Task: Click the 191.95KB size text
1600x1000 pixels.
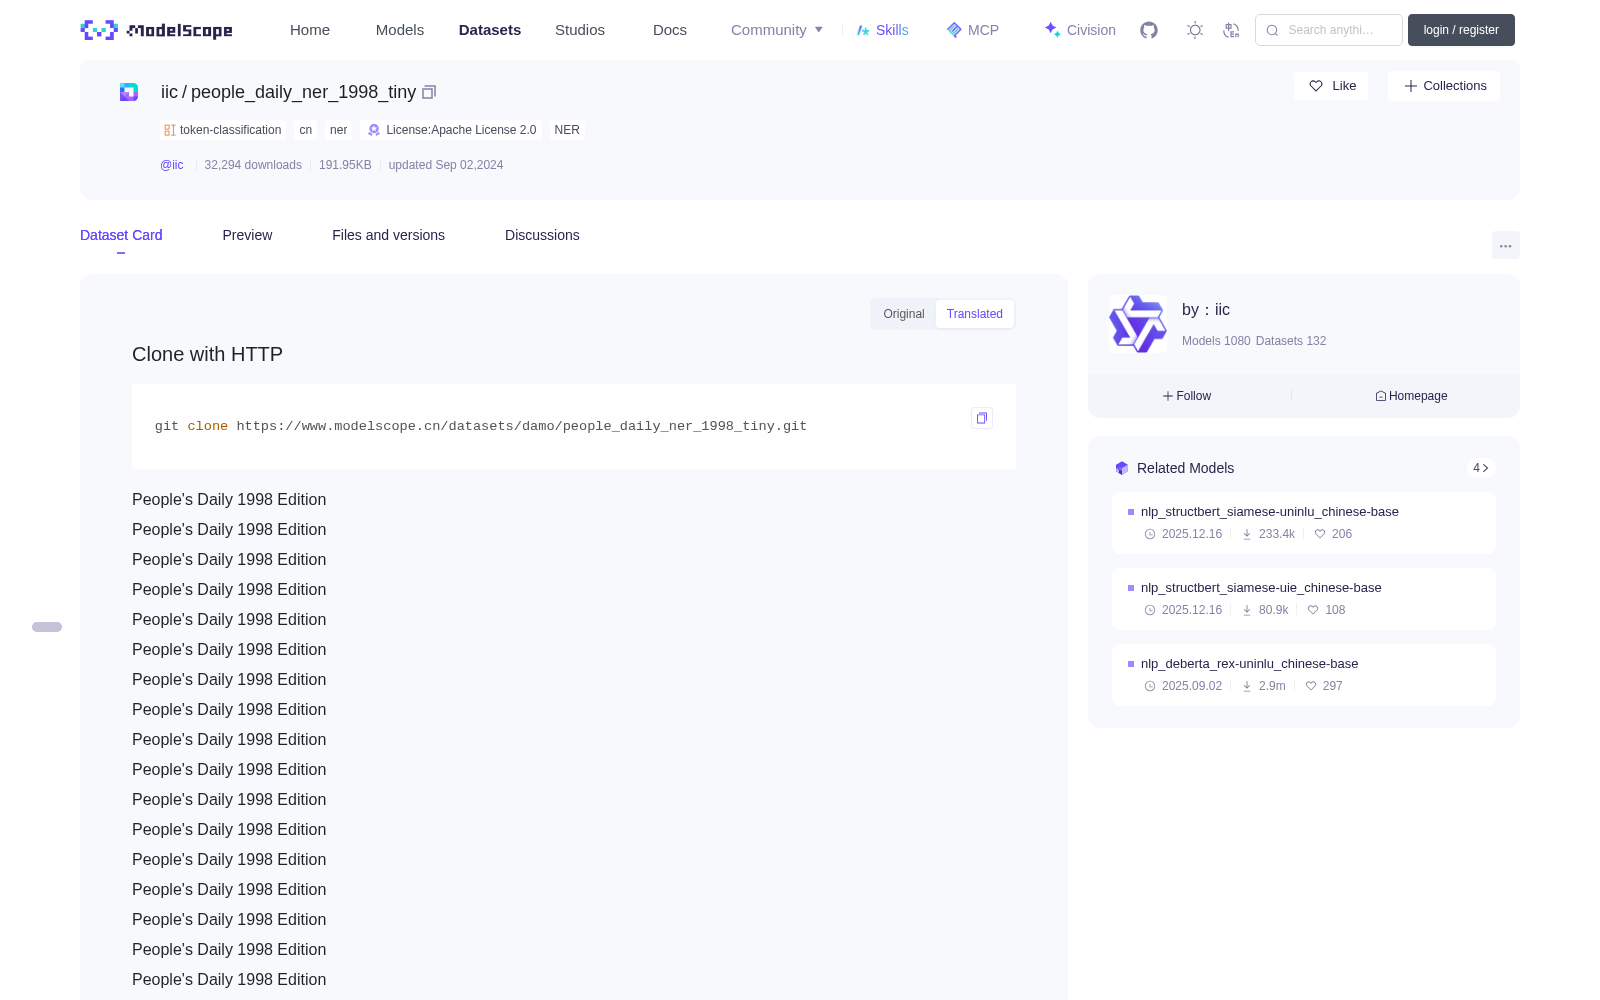Action: tap(345, 165)
